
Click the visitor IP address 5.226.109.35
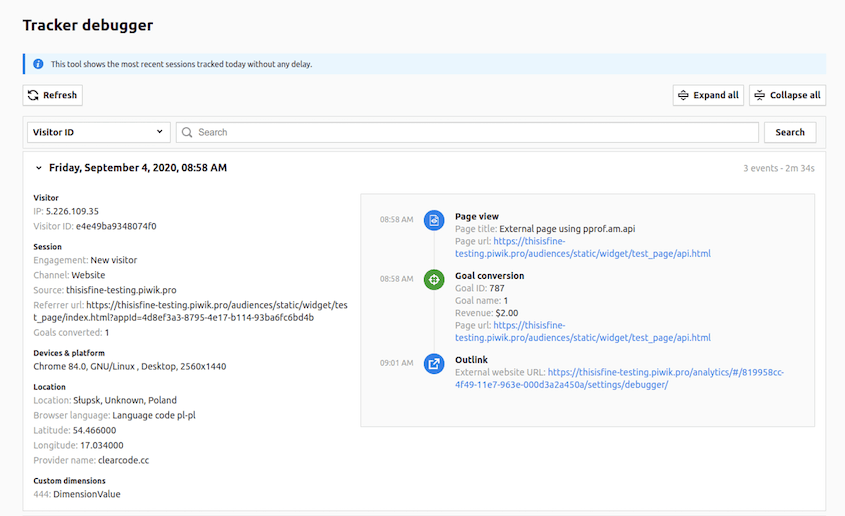(x=72, y=212)
